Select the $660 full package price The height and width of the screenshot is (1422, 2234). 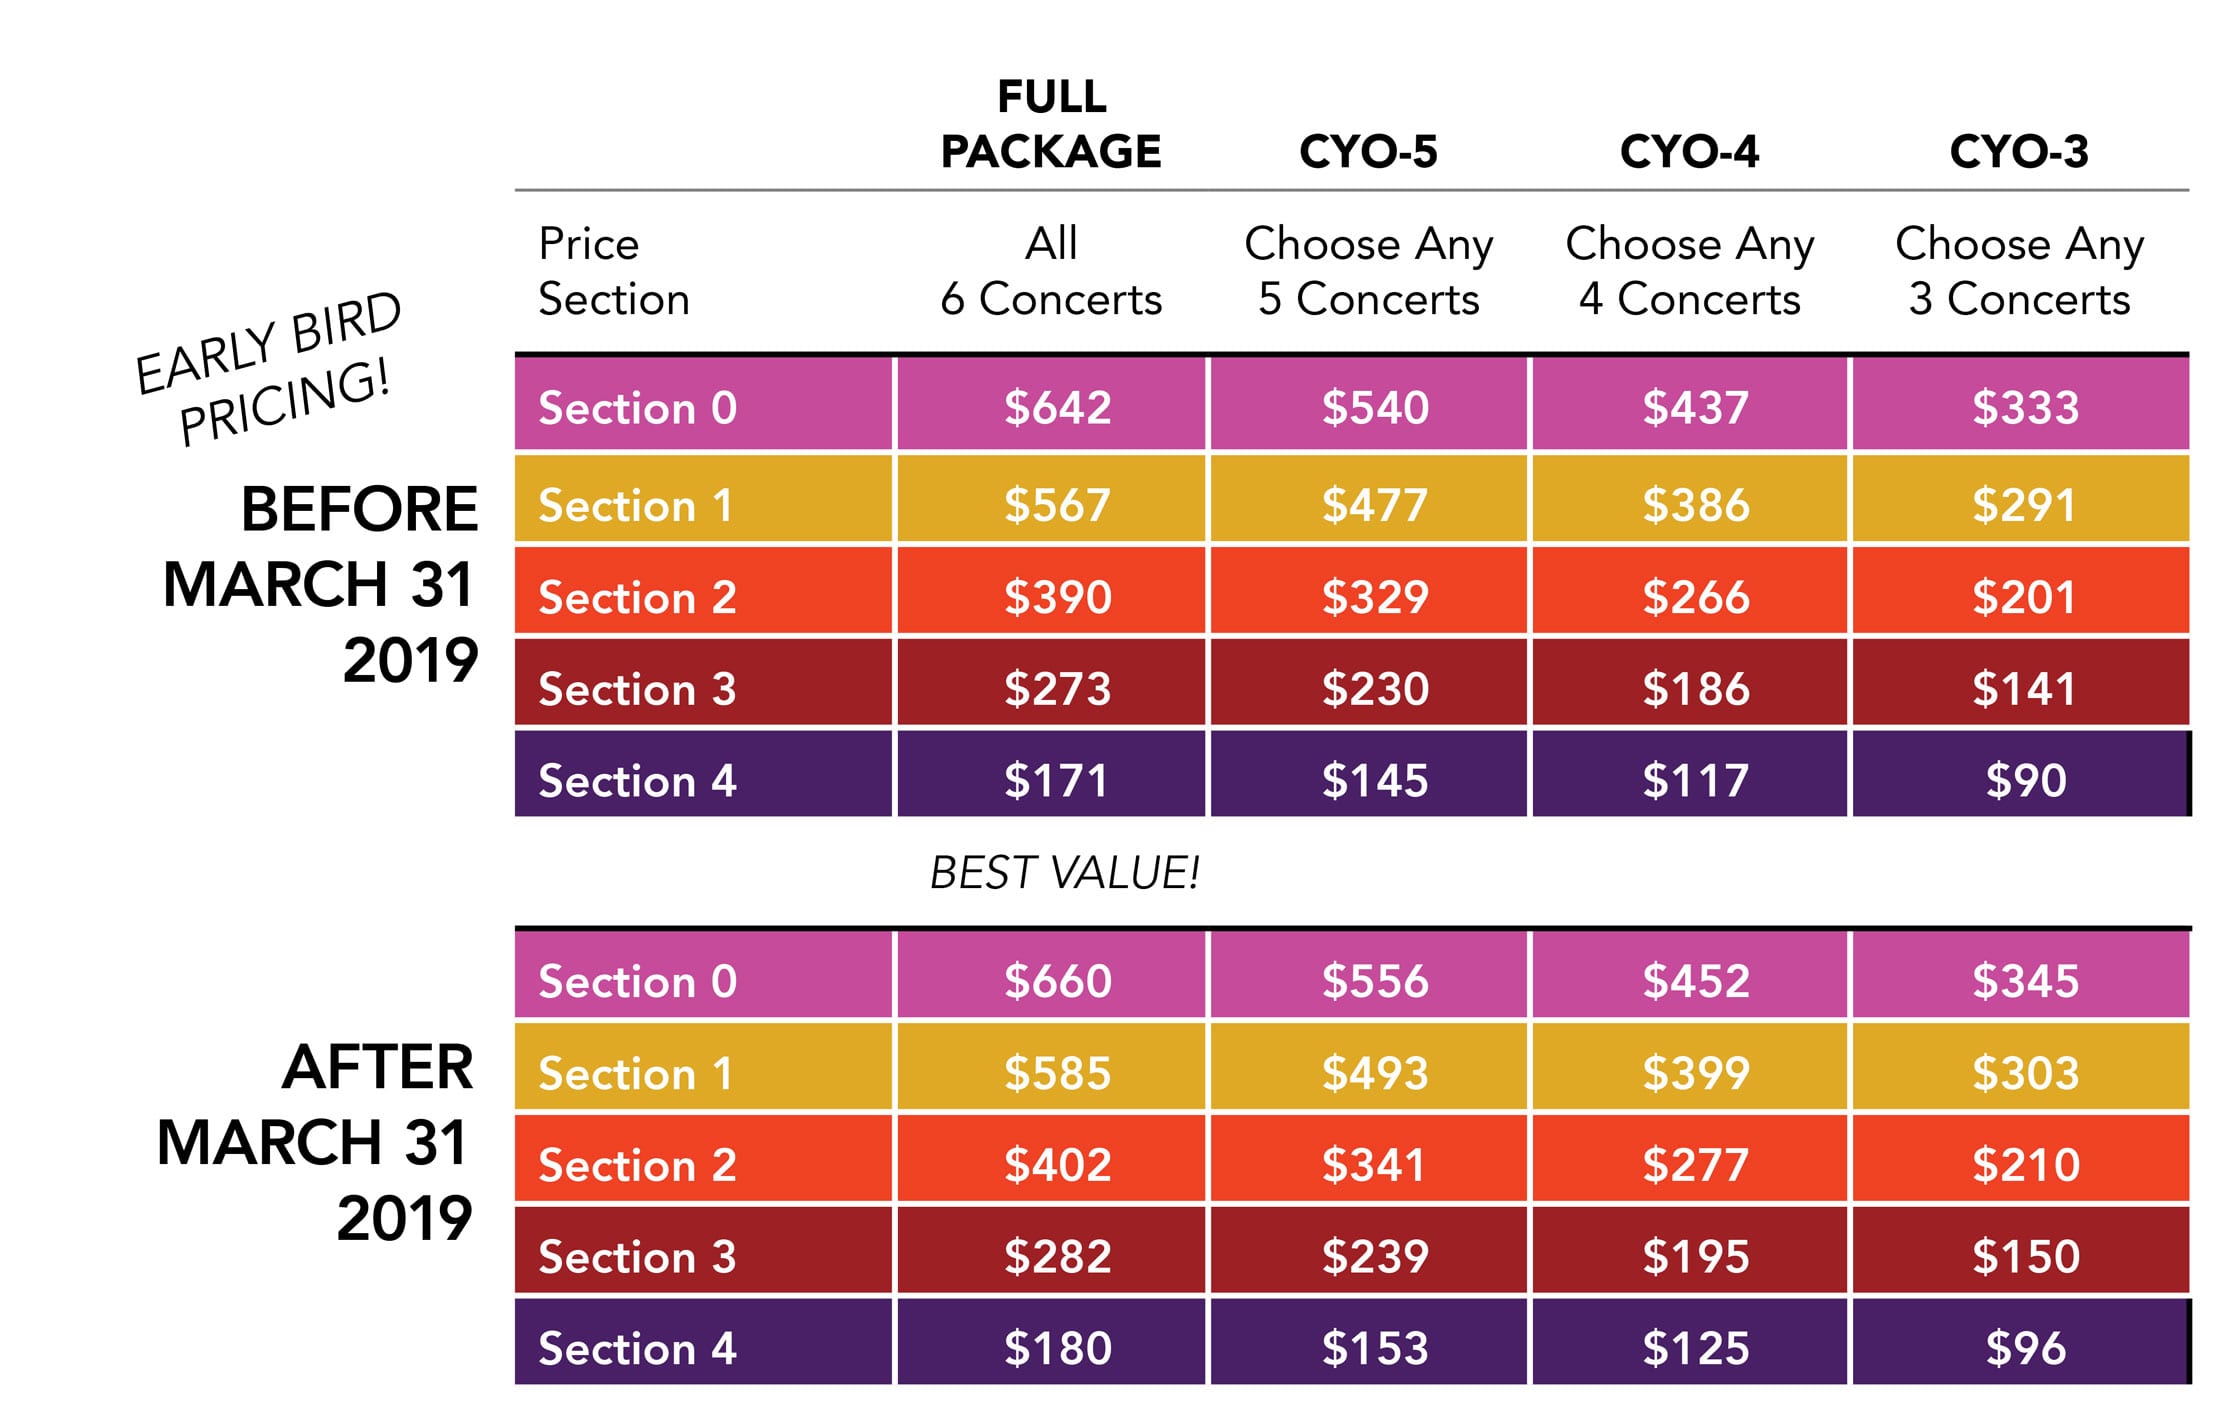[1057, 980]
